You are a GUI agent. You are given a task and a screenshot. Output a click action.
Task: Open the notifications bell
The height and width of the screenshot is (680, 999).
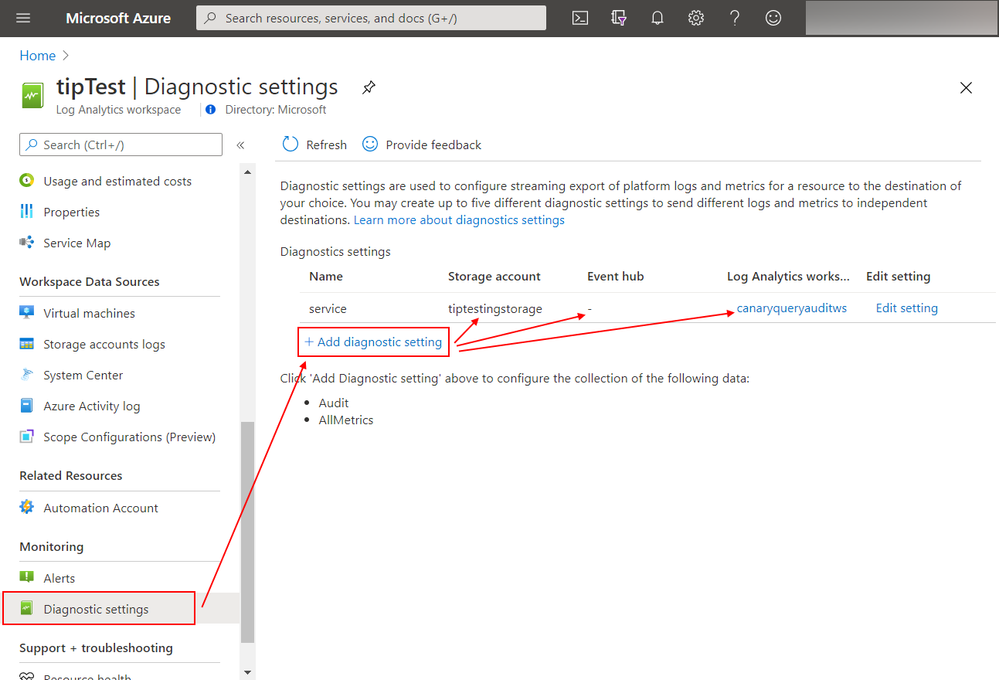(658, 18)
